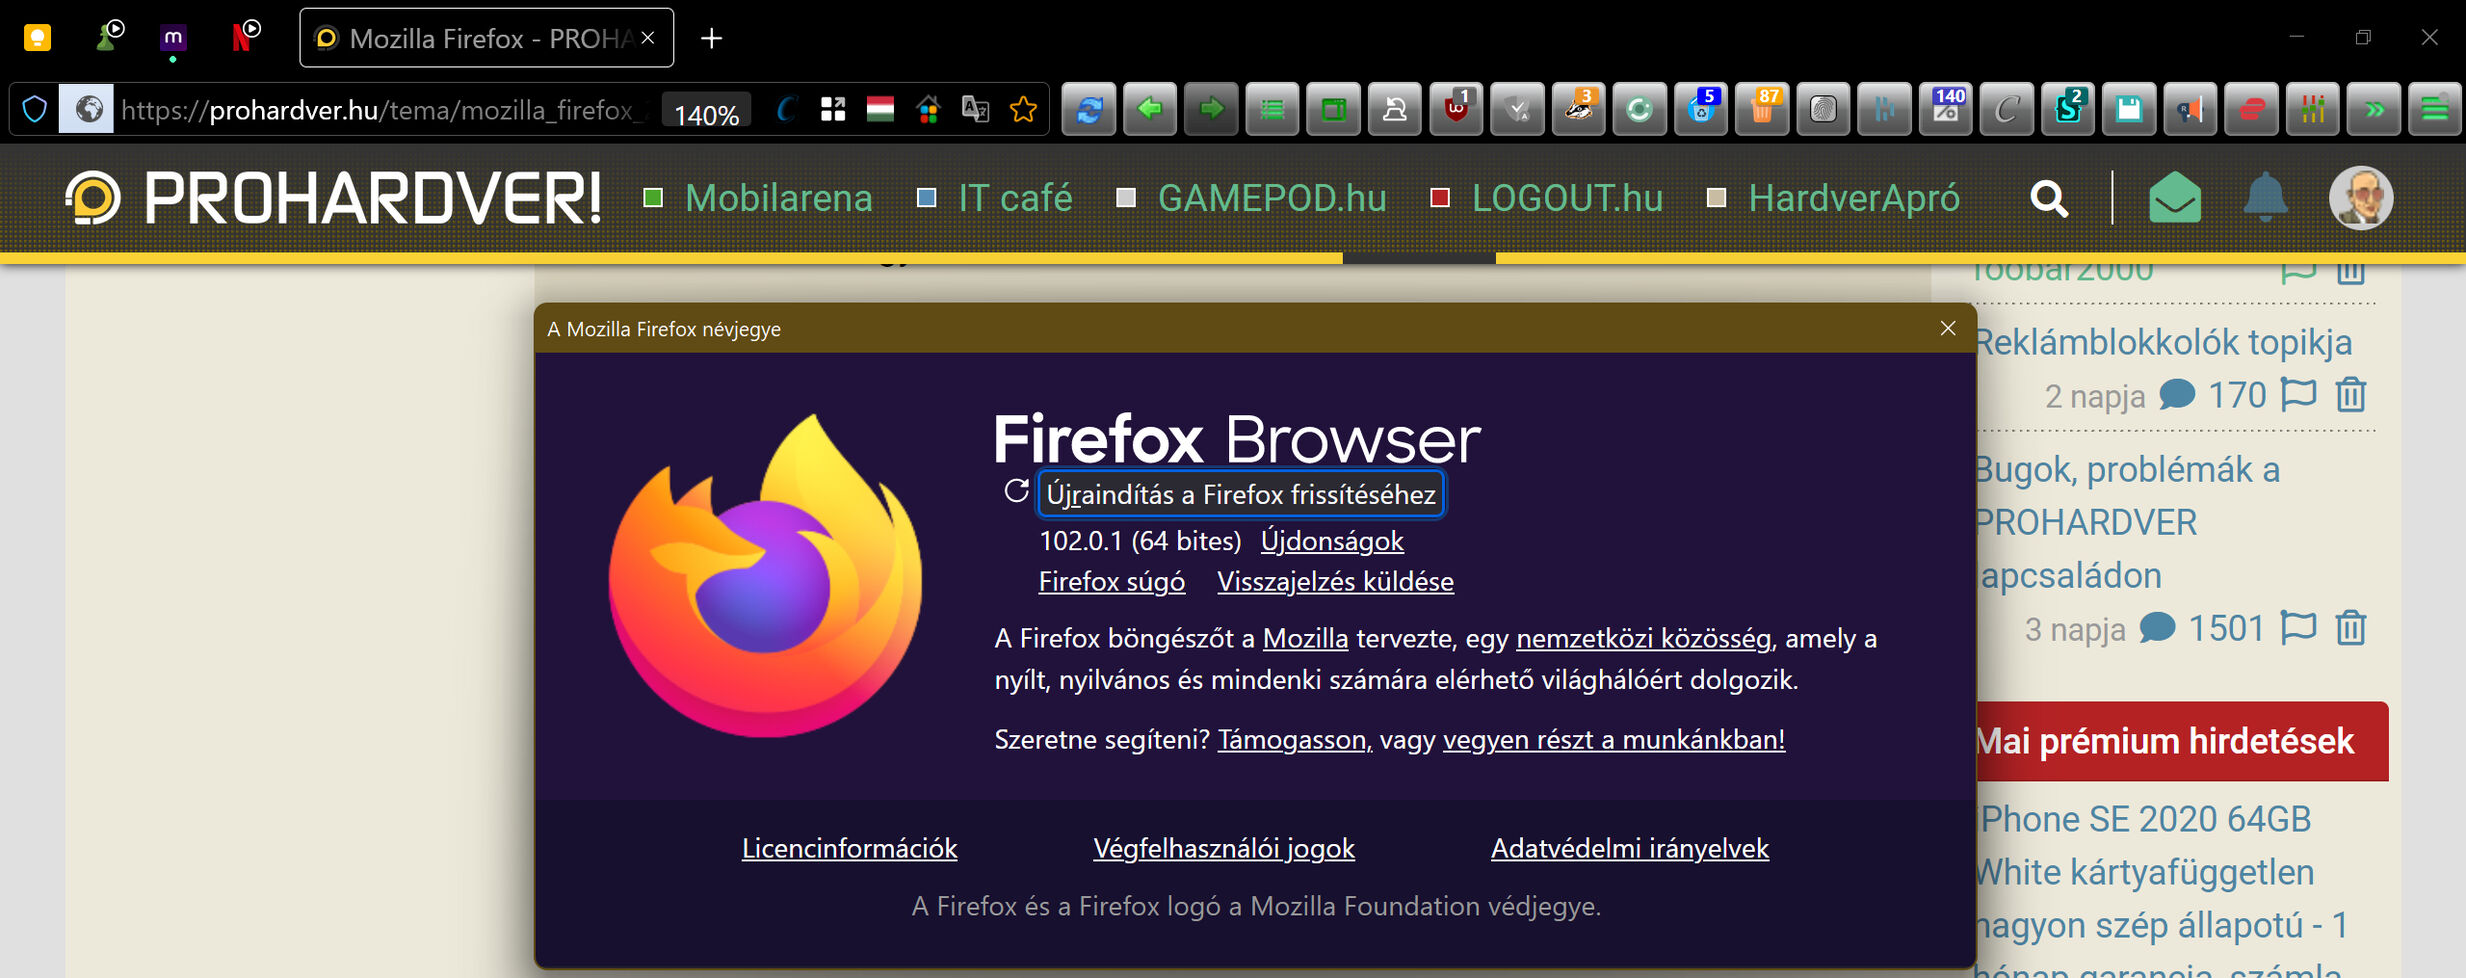Open private messages envelope icon
2466x978 pixels.
[x=2175, y=198]
